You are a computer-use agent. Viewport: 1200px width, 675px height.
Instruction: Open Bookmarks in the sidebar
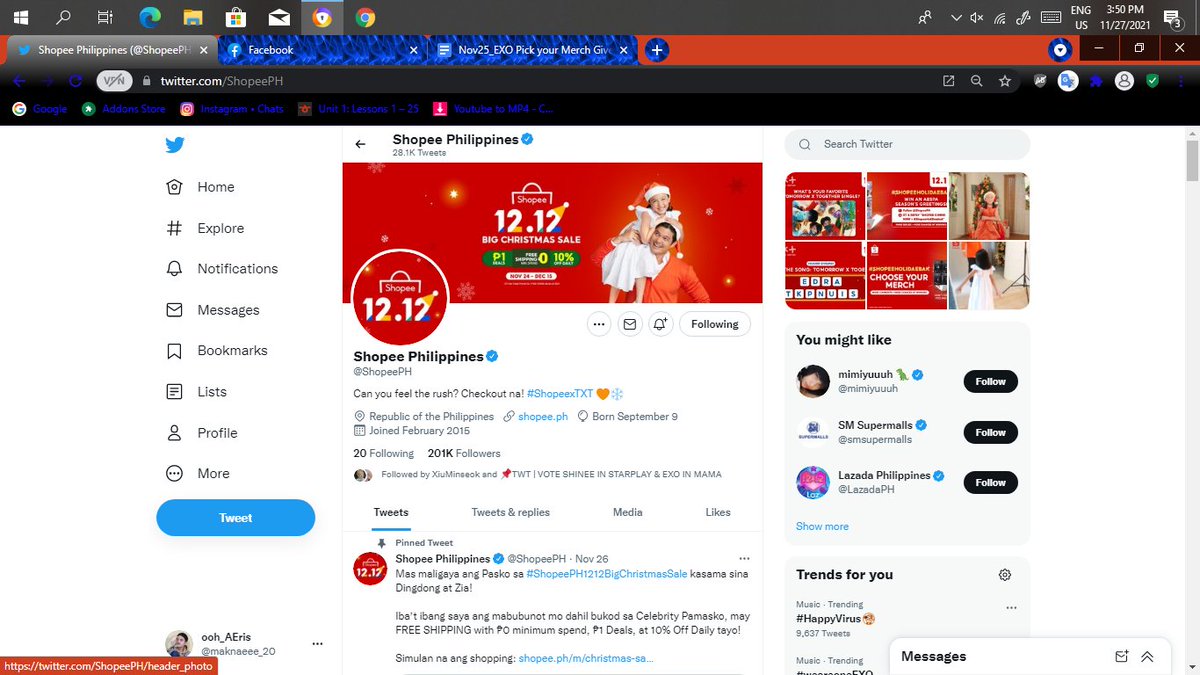tap(217, 351)
